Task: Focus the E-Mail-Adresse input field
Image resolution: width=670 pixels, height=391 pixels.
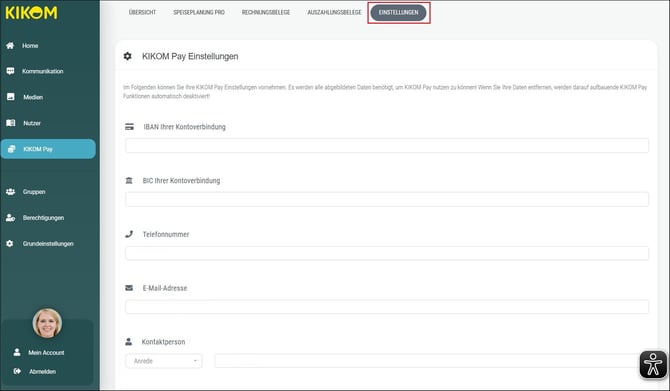Action: pyautogui.click(x=387, y=307)
